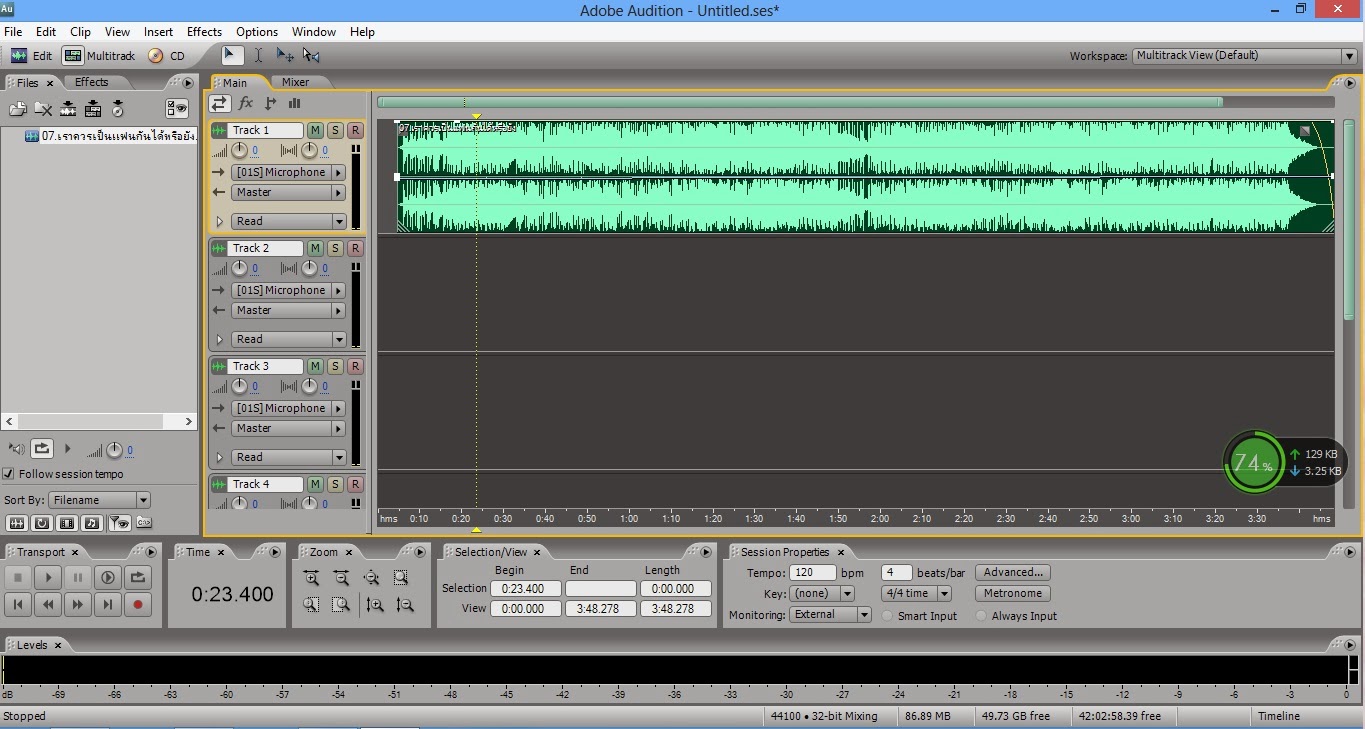Toggle Follow session tempo checkbox
This screenshot has width=1365, height=729.
point(9,474)
